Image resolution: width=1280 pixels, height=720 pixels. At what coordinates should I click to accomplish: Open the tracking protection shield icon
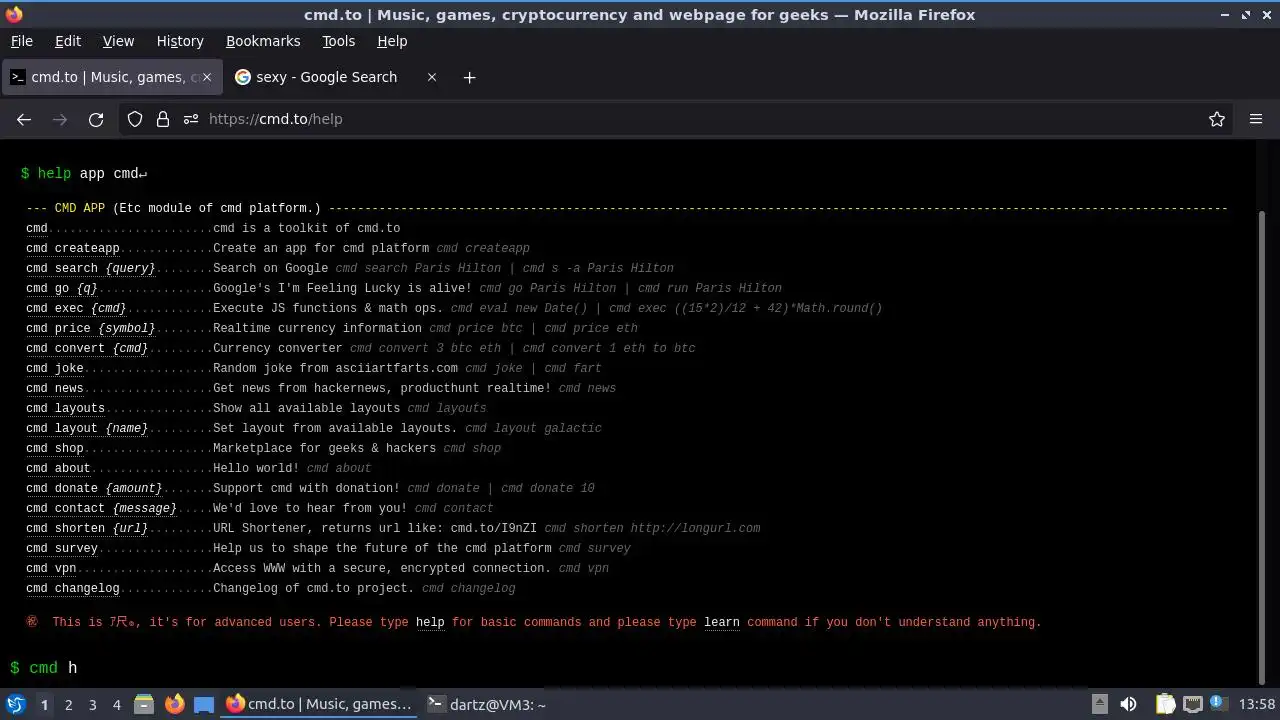click(135, 119)
